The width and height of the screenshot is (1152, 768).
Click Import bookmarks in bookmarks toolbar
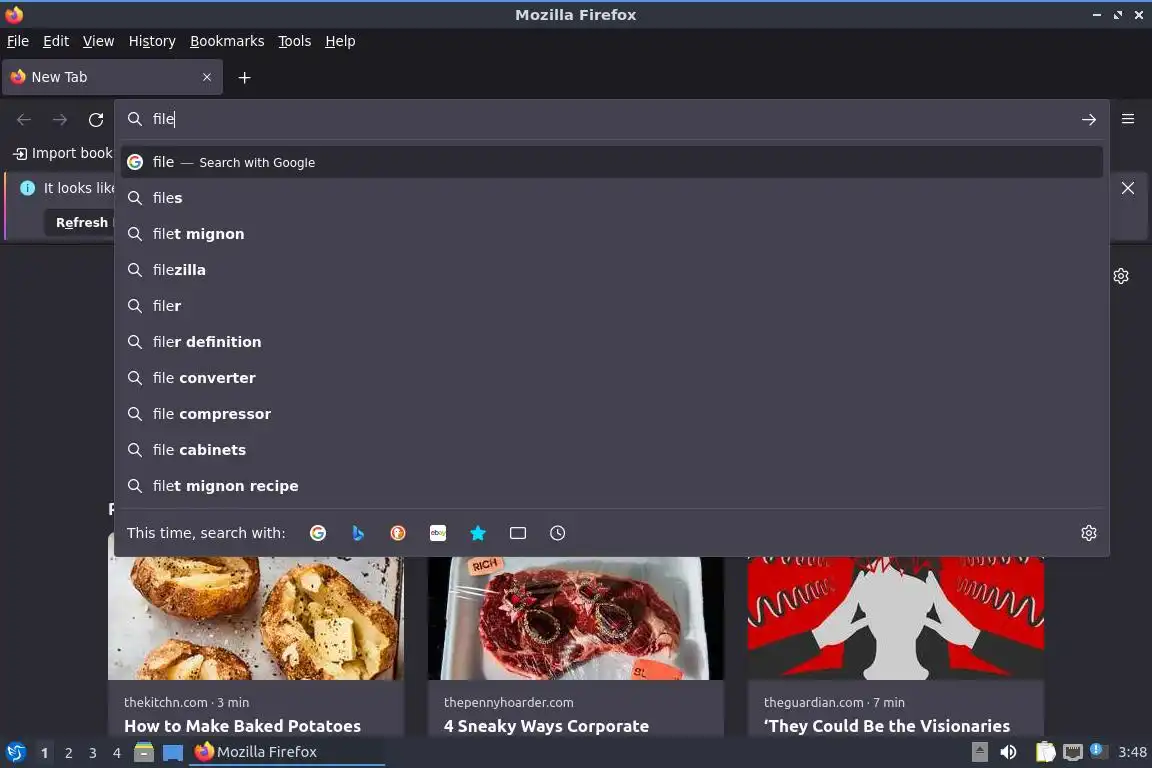[63, 154]
